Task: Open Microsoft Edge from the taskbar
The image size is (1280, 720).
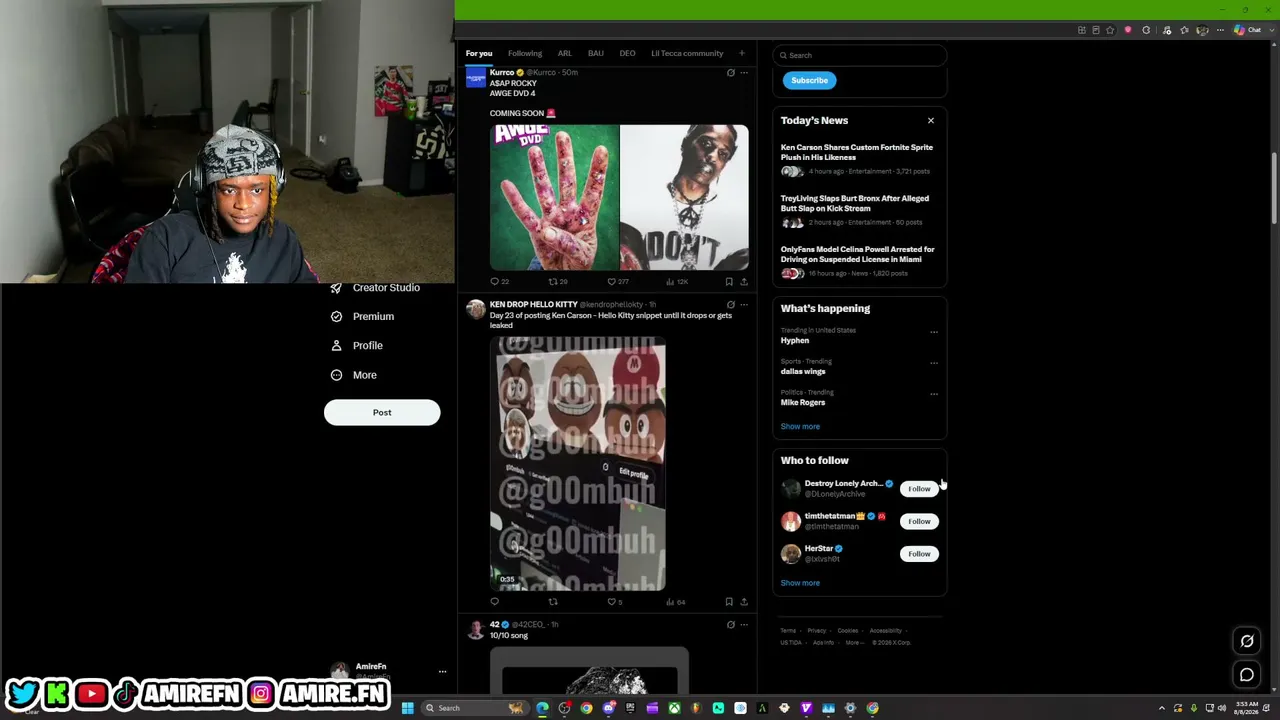Action: [542, 708]
